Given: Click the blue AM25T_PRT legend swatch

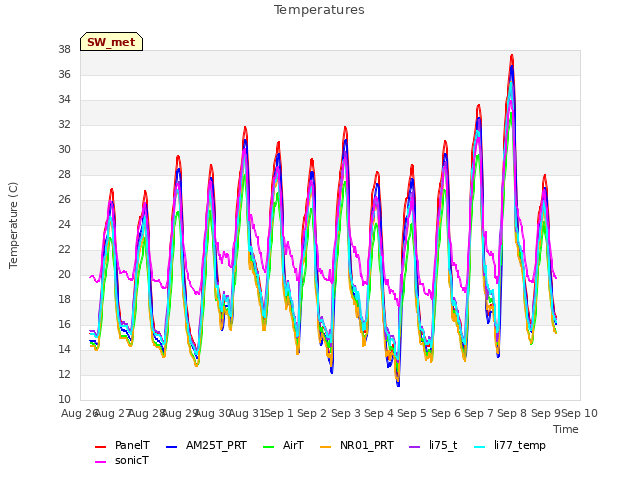Looking at the screenshot, I should (x=172, y=447).
